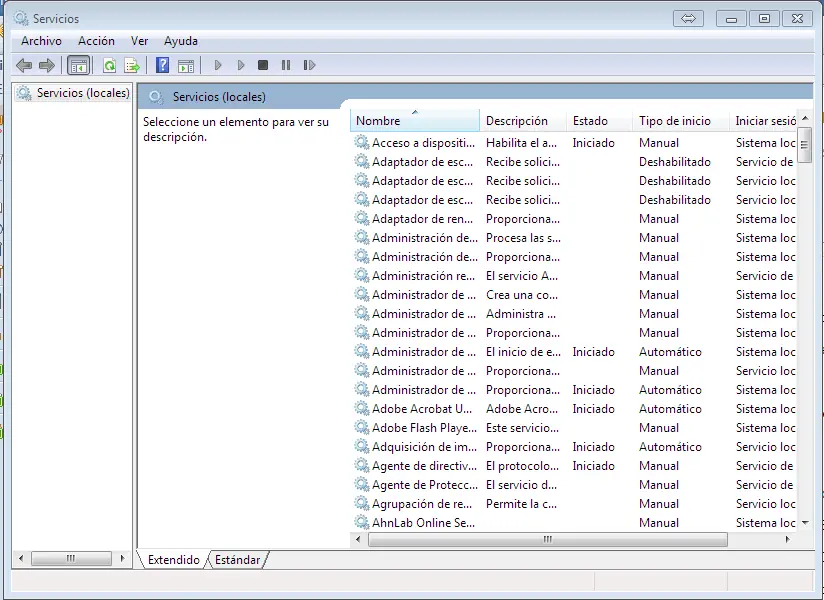The height and width of the screenshot is (600, 824).
Task: Click the services list horizontal scrollbar thumb
Action: 548,540
